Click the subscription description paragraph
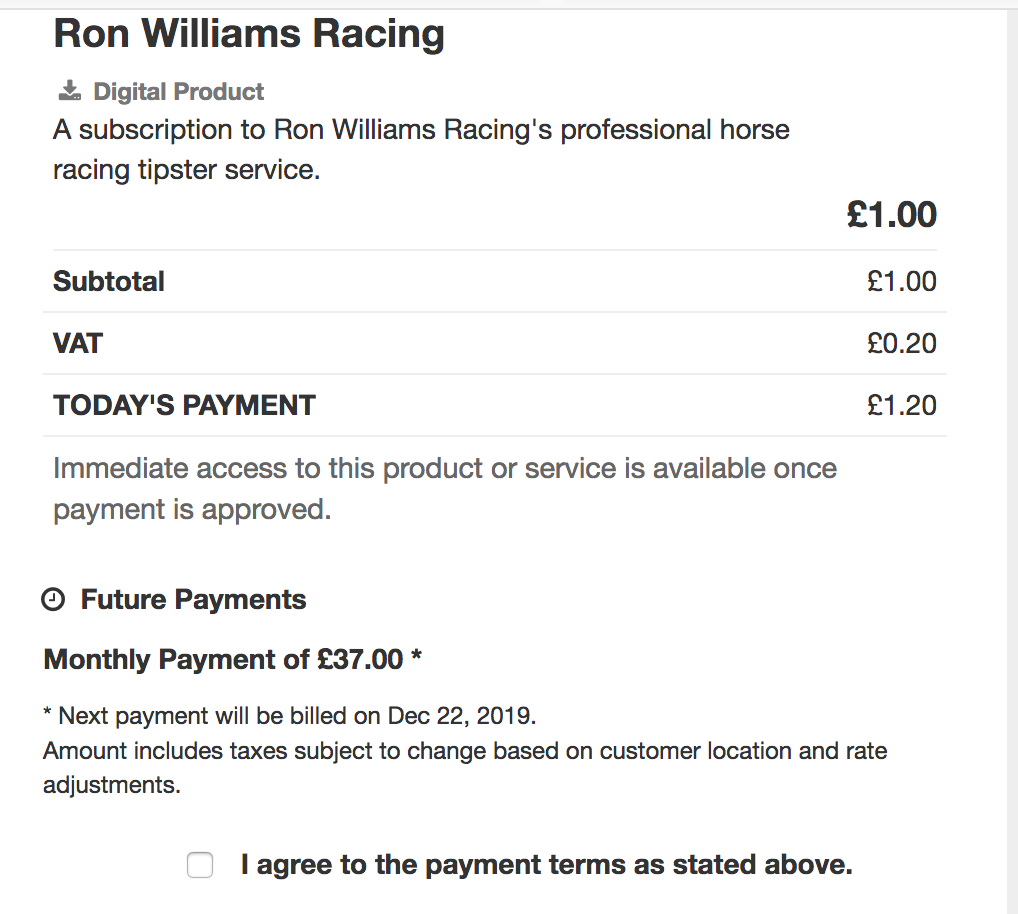The width and height of the screenshot is (1018, 914). click(x=421, y=149)
